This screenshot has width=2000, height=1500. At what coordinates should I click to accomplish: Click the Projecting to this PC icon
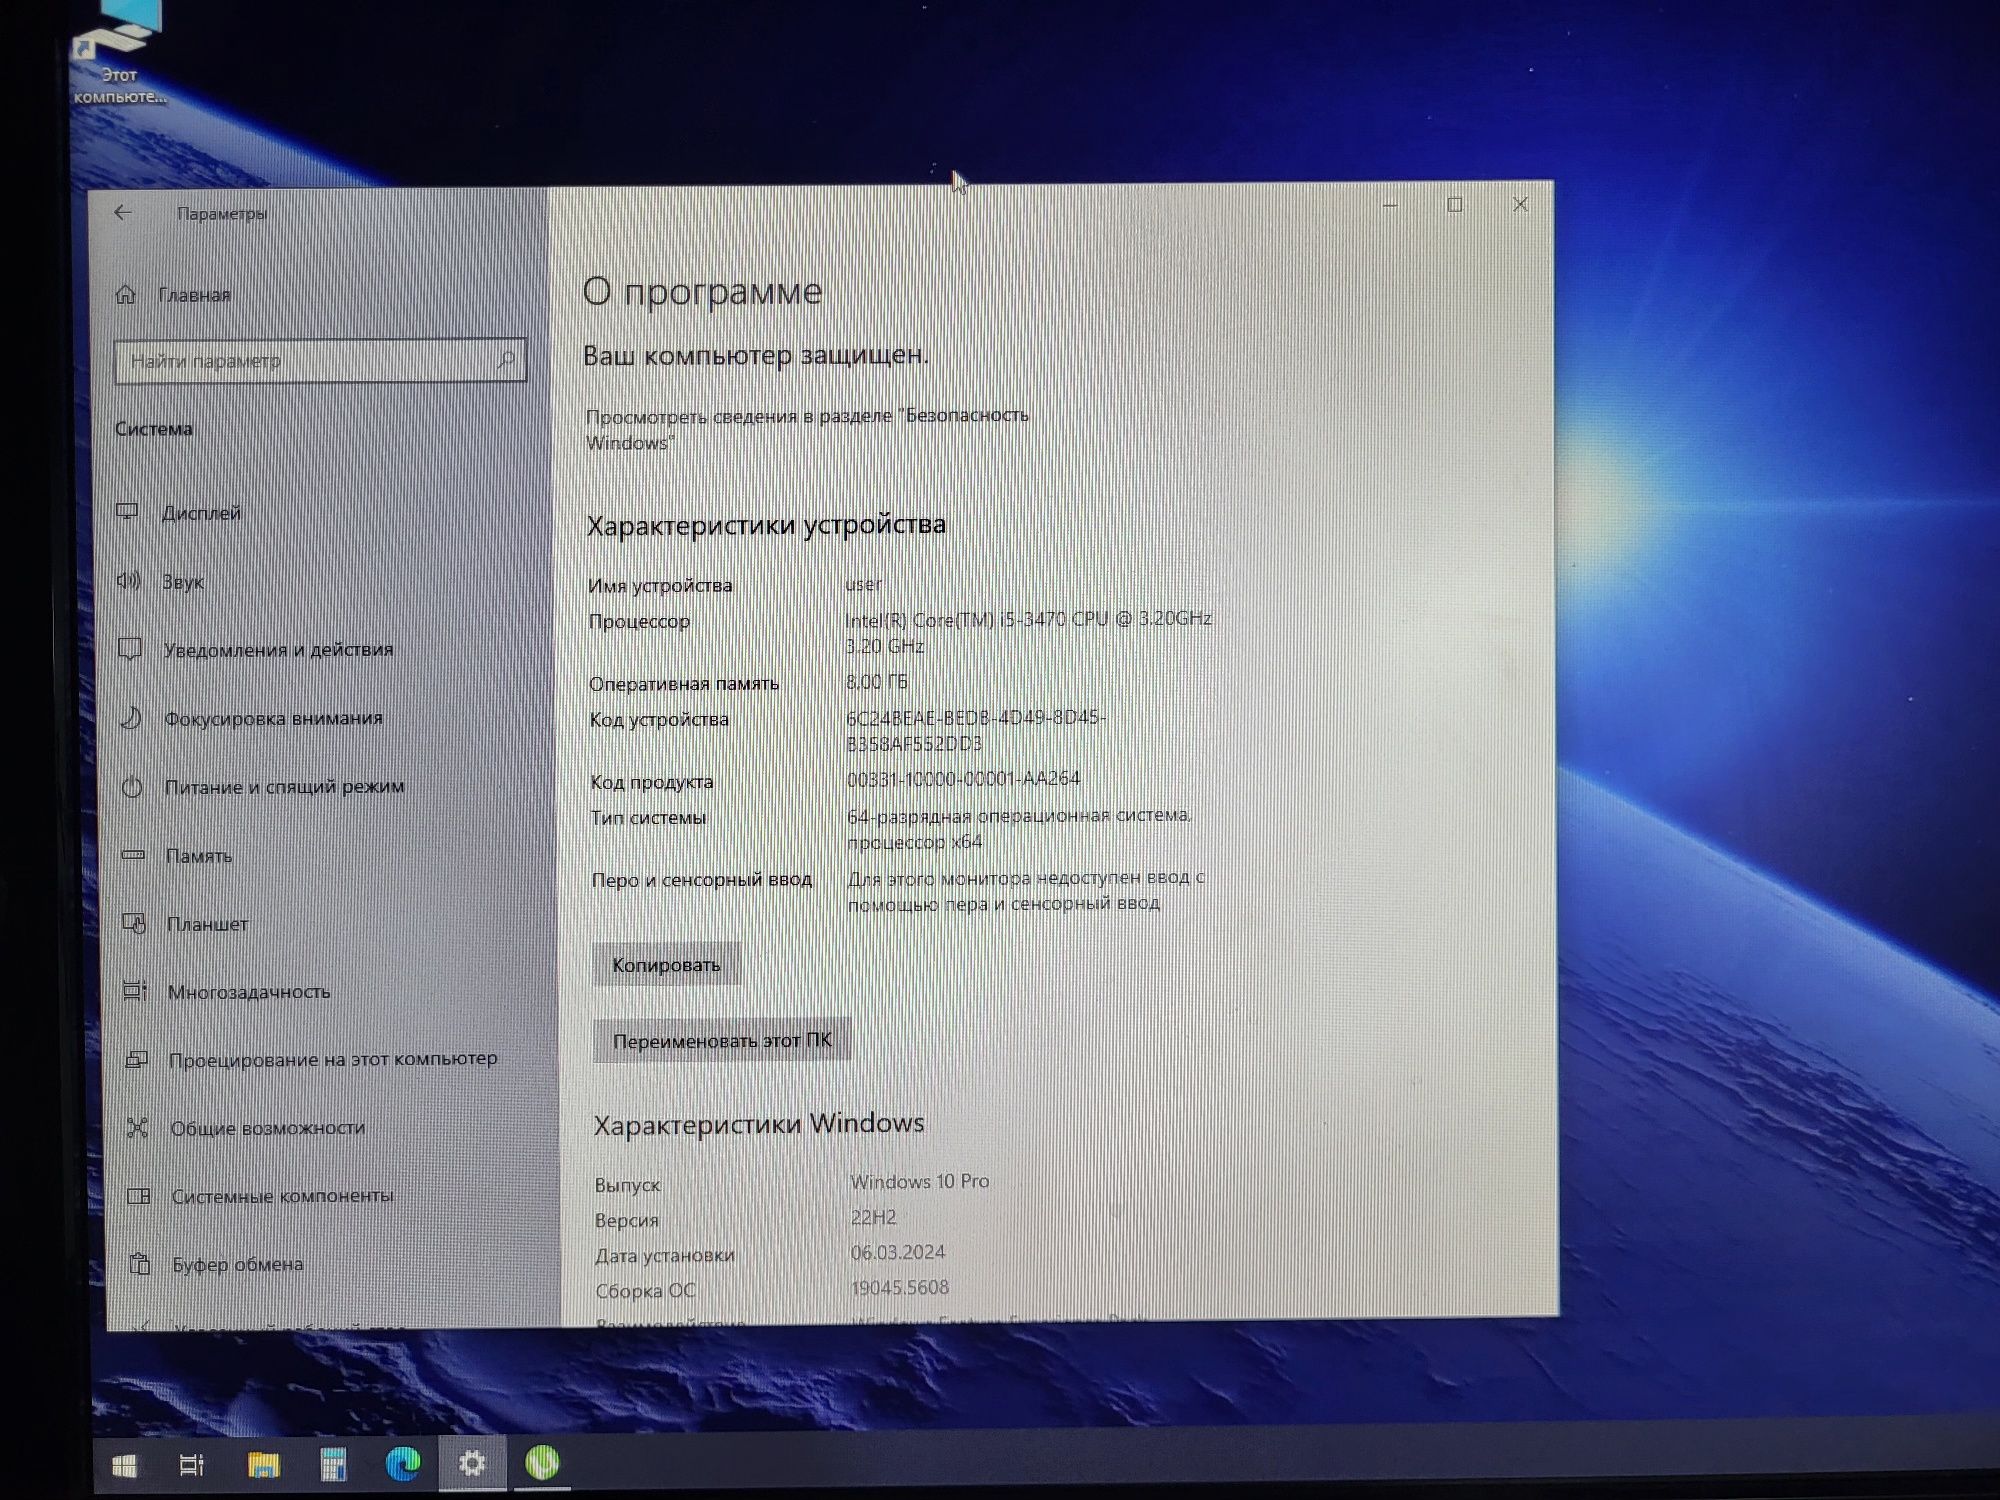[x=136, y=1059]
